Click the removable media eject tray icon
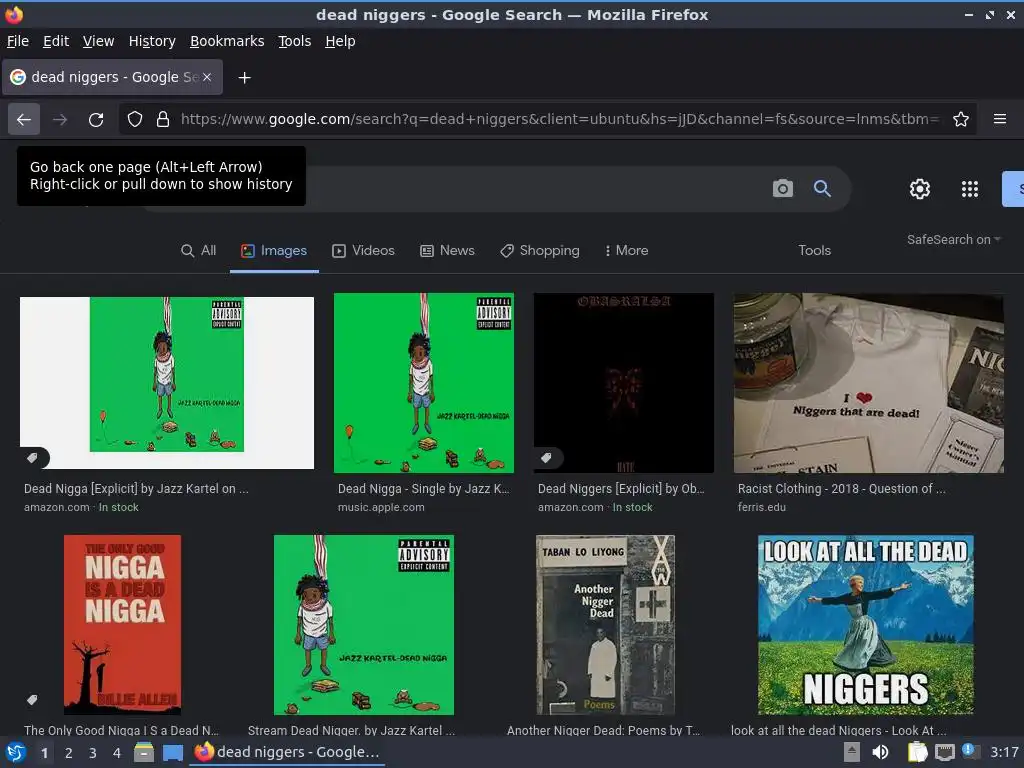Image resolution: width=1024 pixels, height=768 pixels. 852,752
